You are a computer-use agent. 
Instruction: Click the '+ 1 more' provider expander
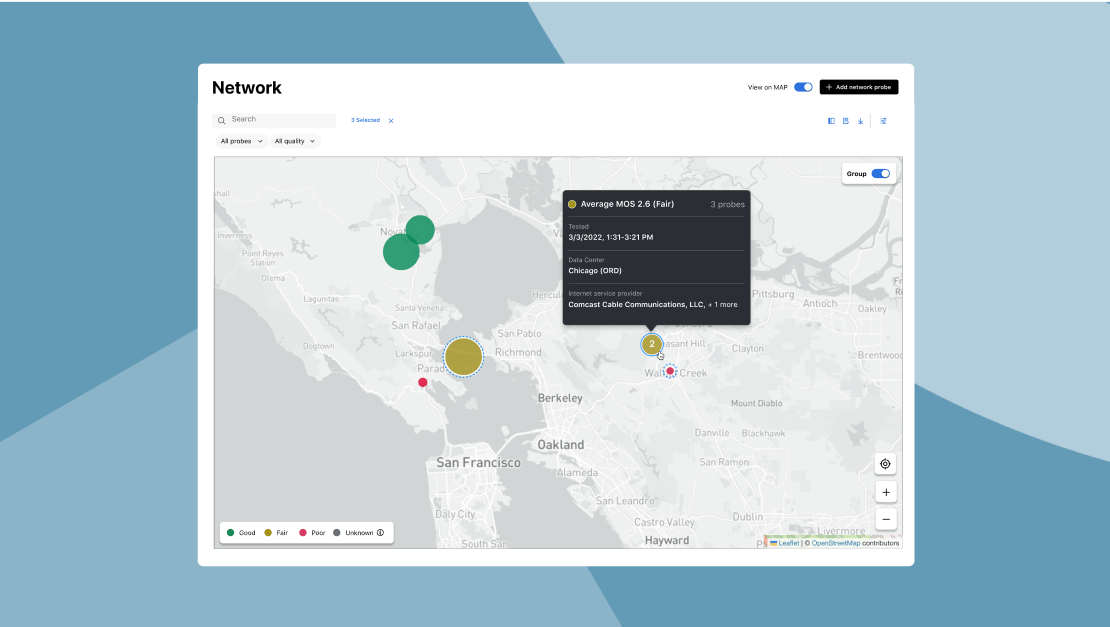click(x=723, y=304)
